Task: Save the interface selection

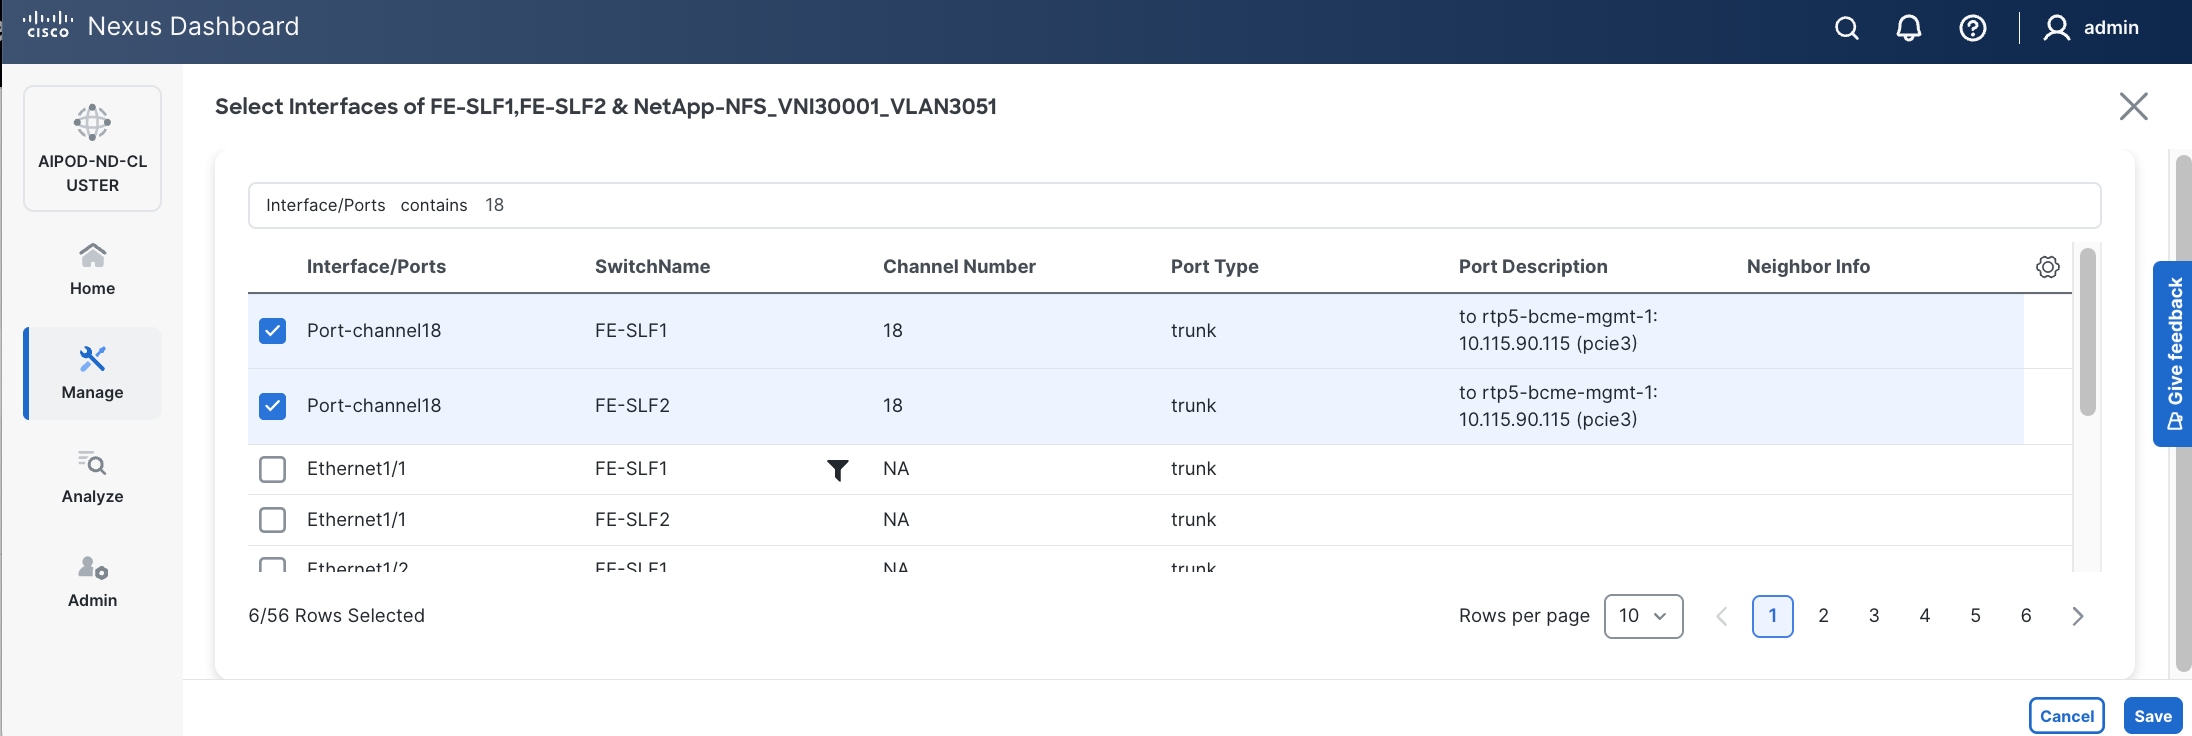Action: [2152, 716]
